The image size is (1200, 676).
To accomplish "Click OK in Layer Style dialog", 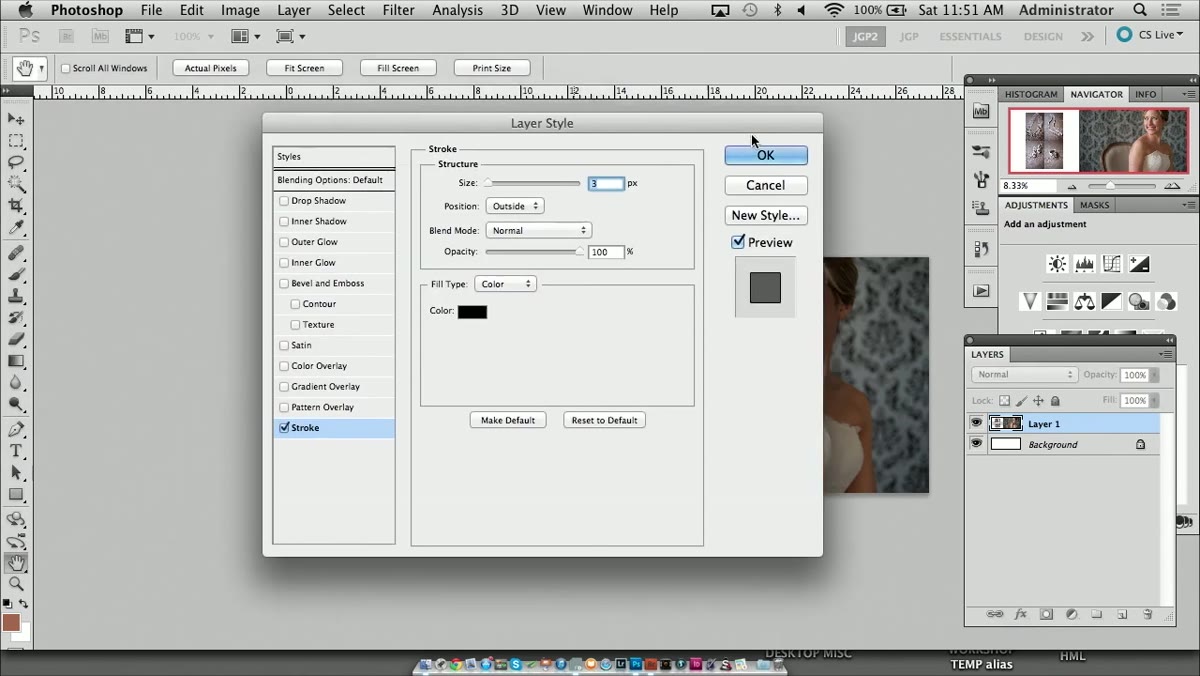I will click(766, 155).
